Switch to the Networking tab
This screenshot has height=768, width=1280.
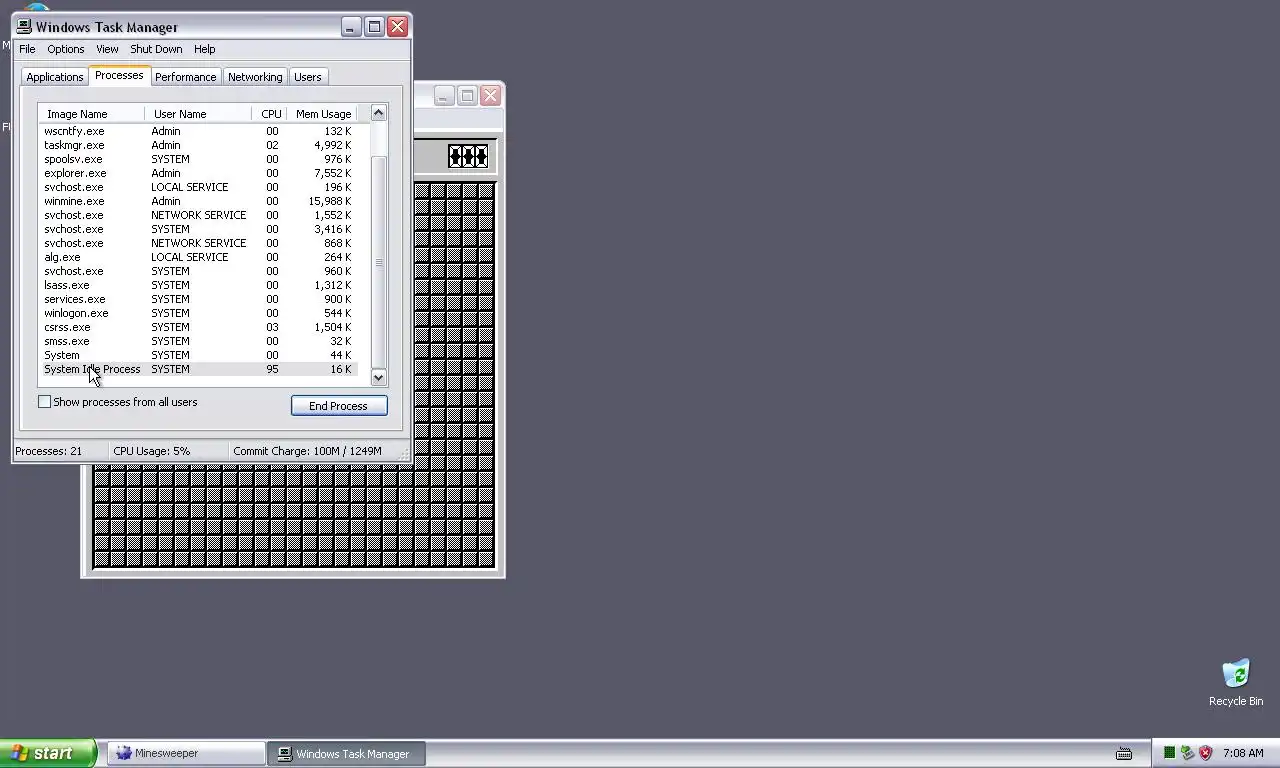click(x=255, y=77)
